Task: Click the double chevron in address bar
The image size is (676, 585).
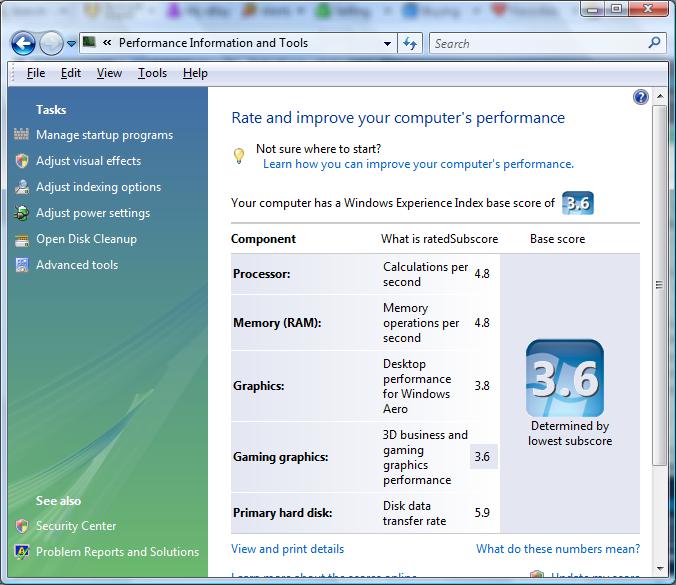Action: [107, 42]
